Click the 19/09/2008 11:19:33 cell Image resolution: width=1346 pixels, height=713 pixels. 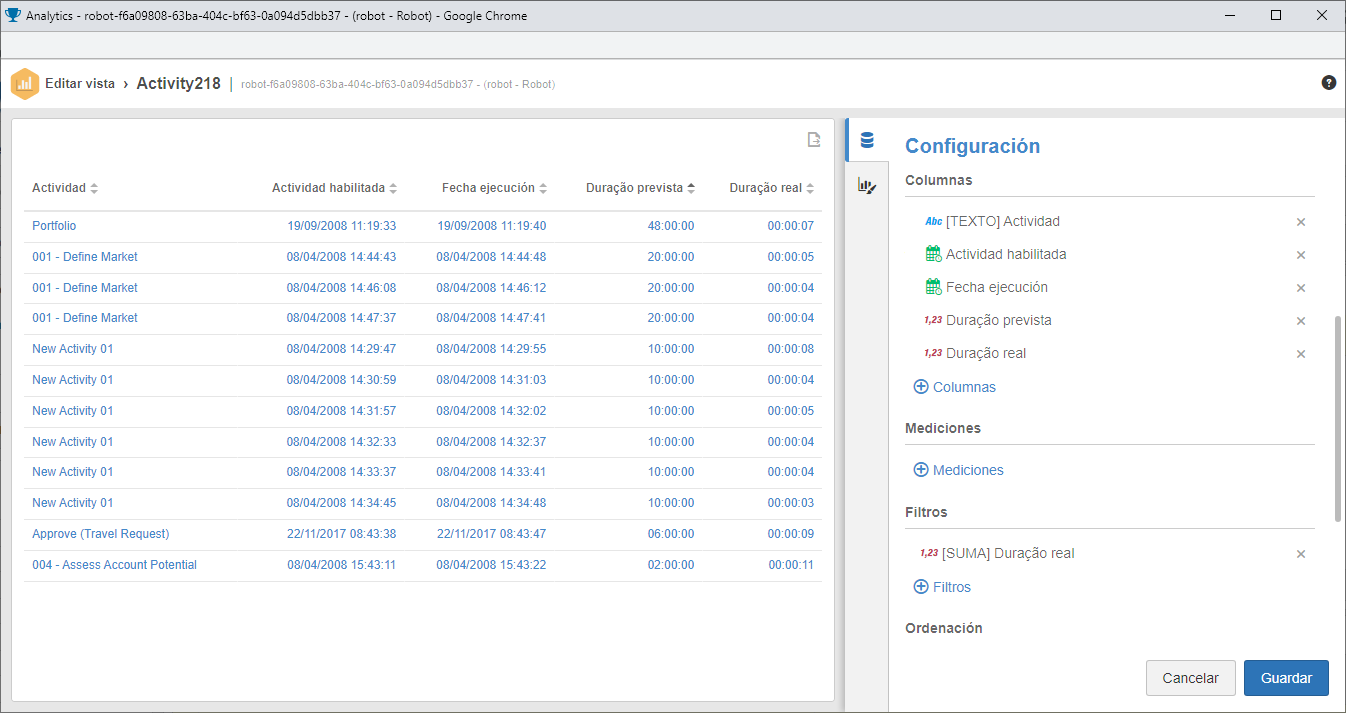click(x=342, y=226)
